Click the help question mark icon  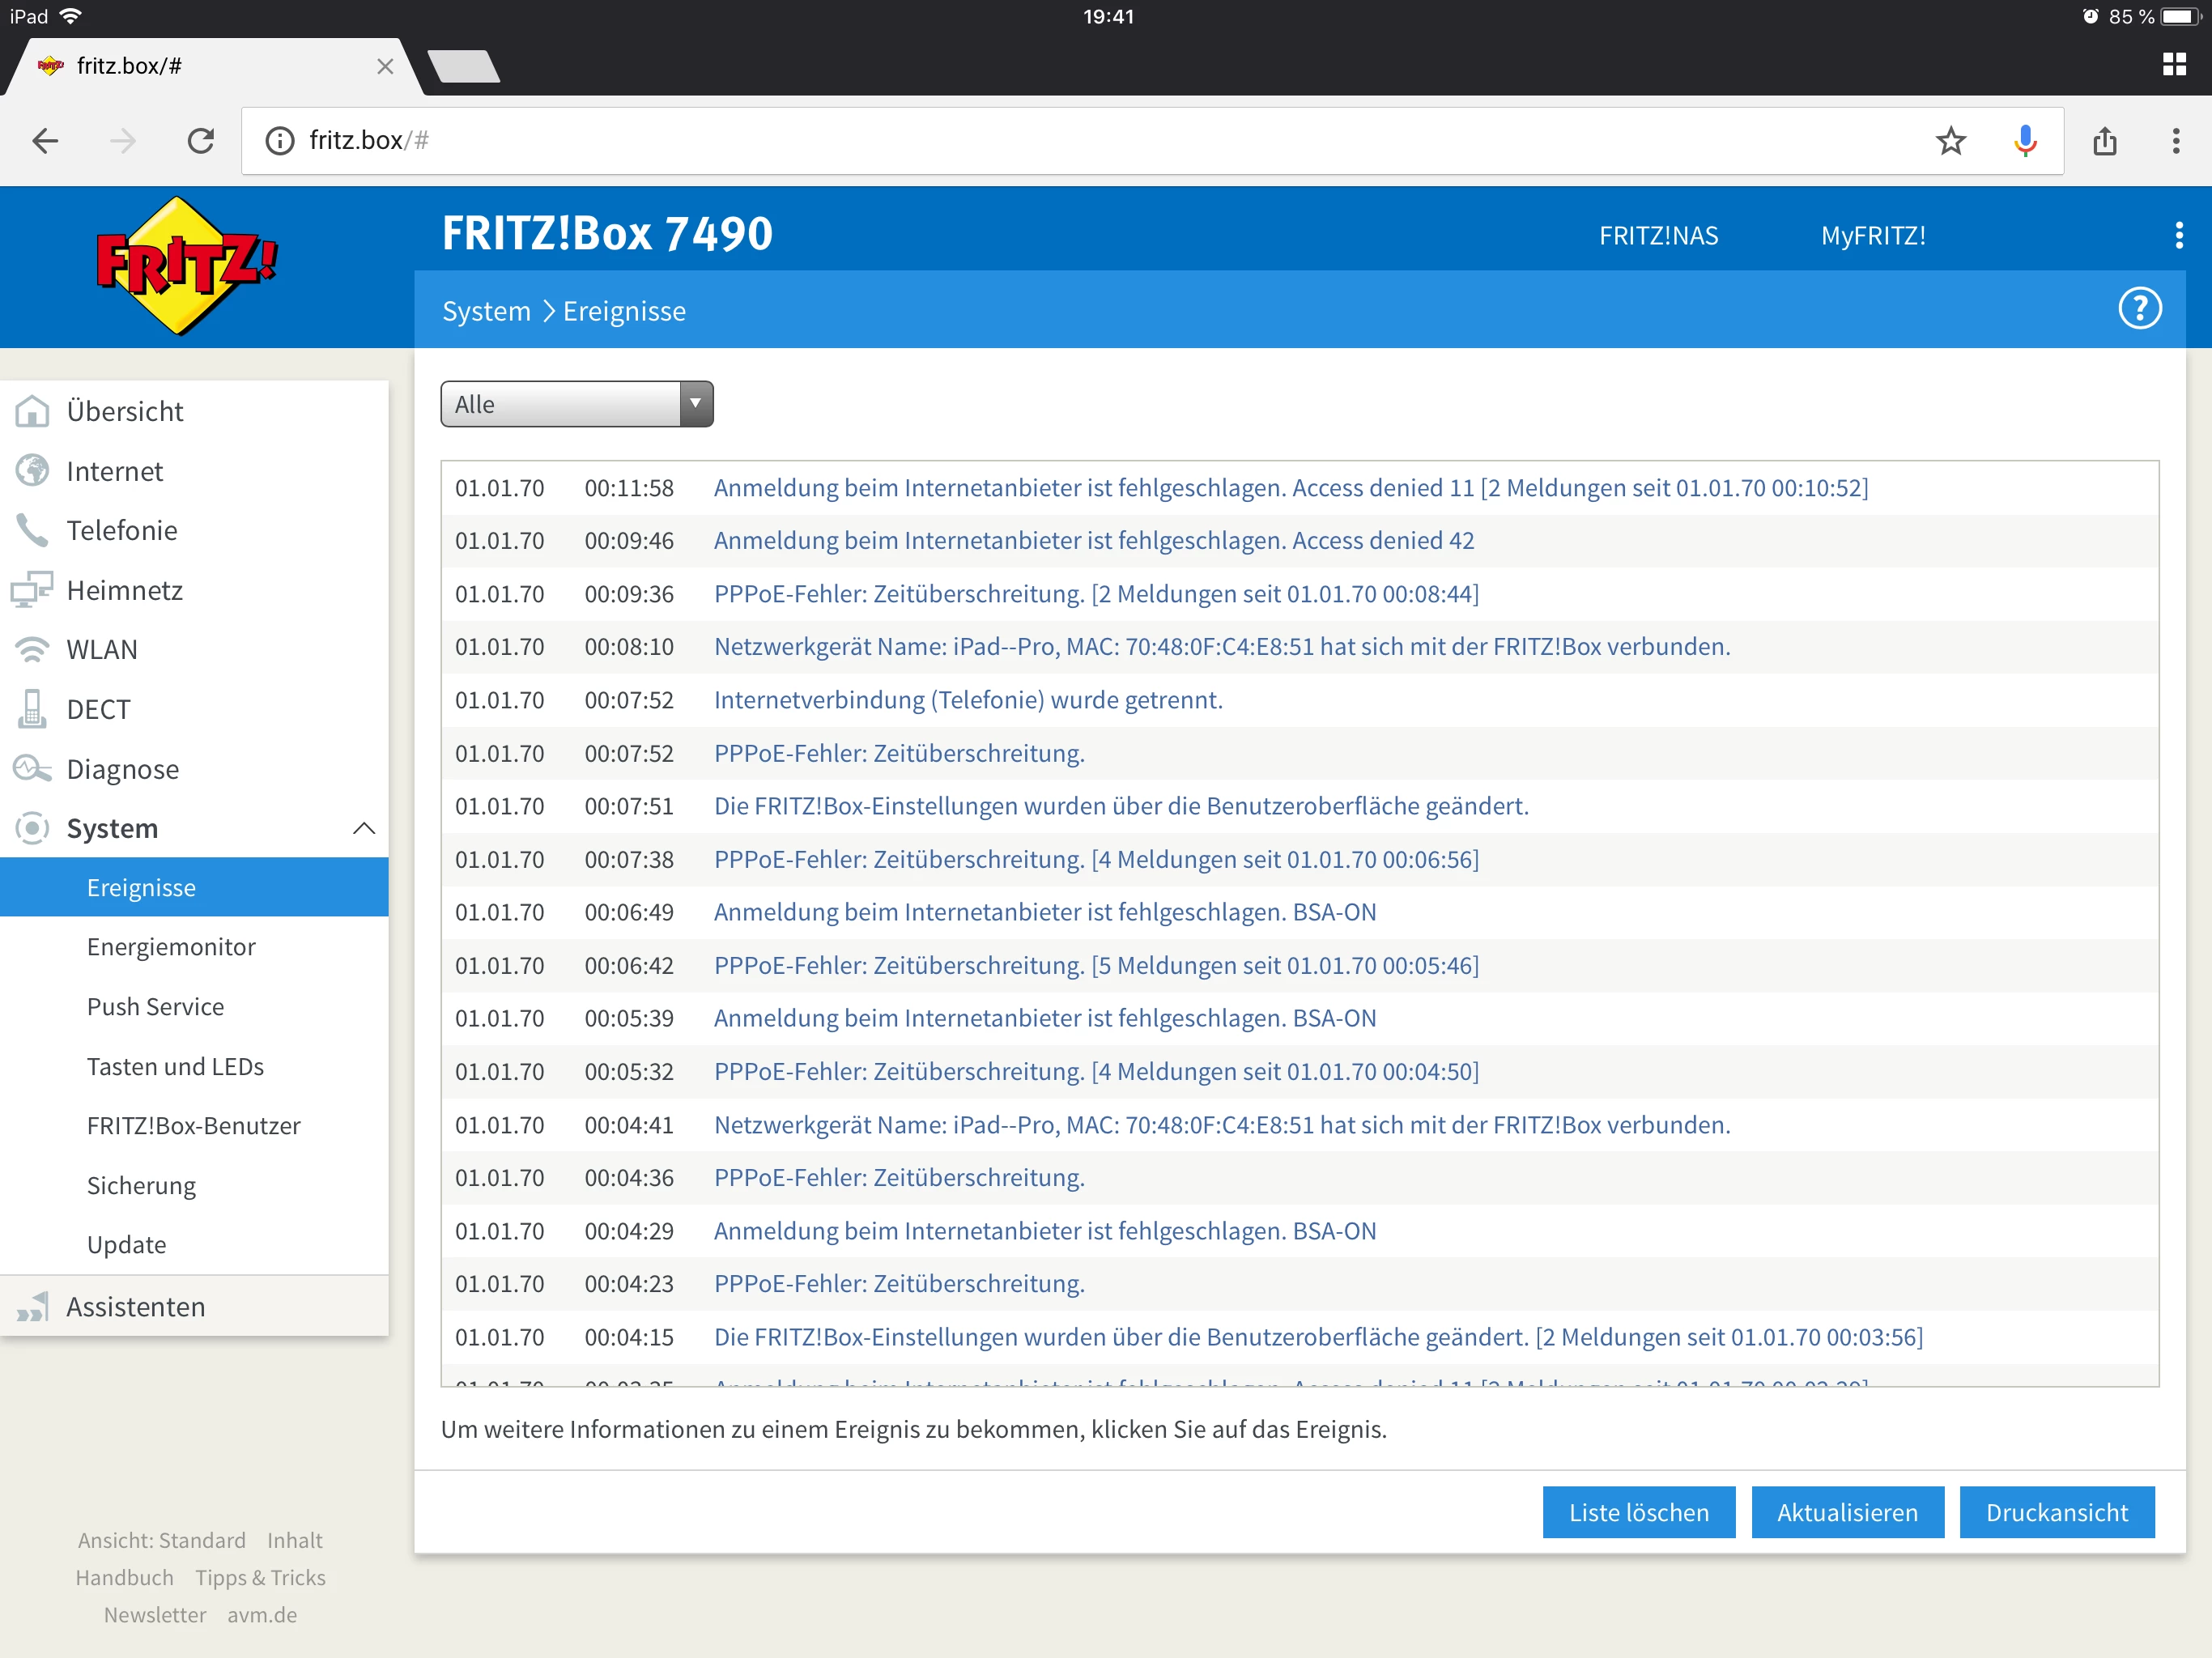2139,308
